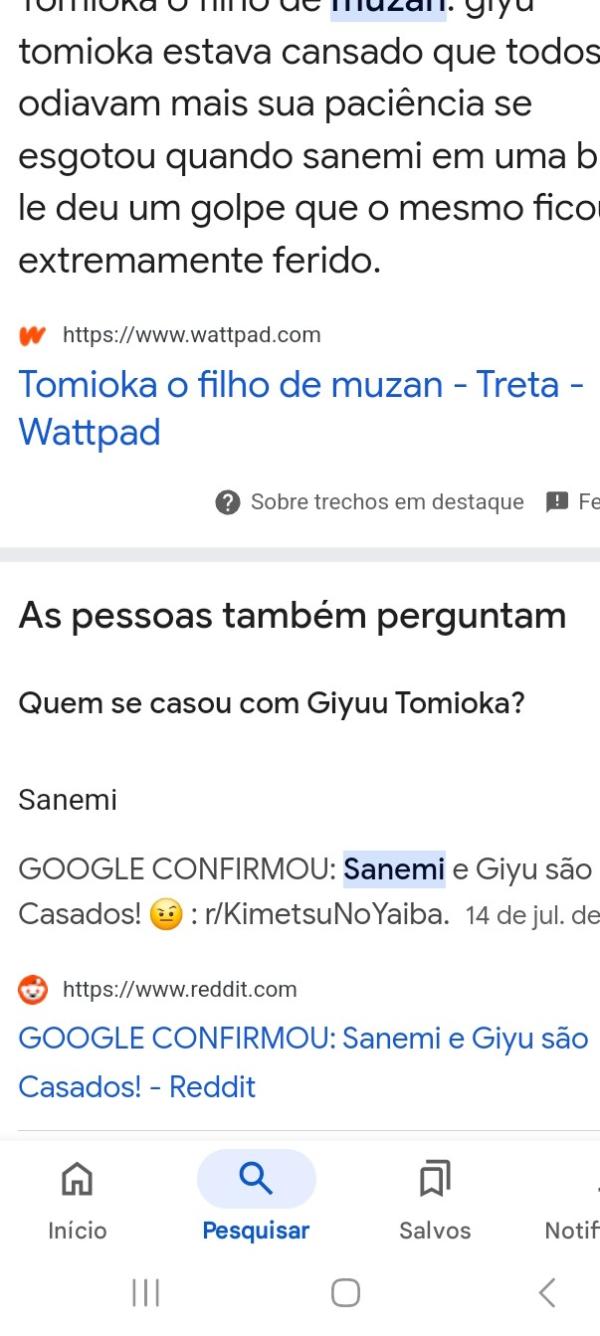
Task: Go to the Início home icon
Action: click(x=77, y=1181)
